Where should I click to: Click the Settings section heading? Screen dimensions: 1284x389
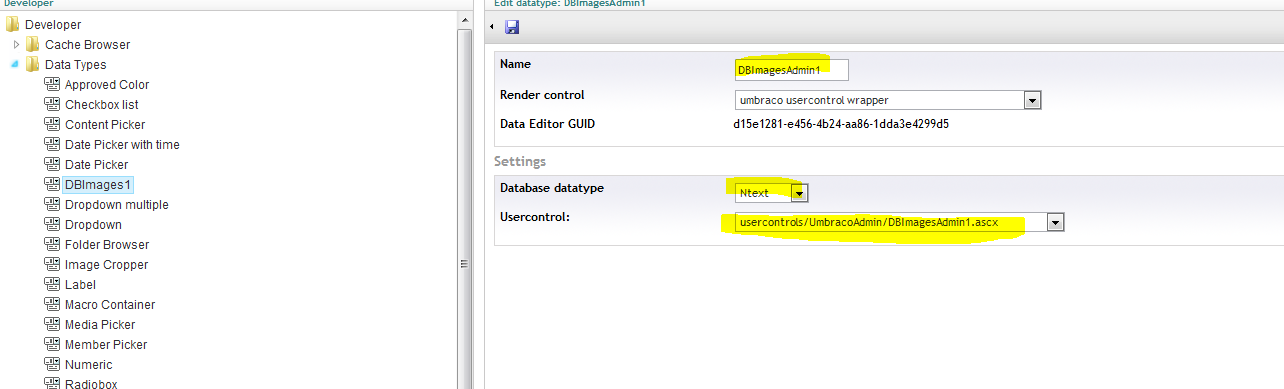pos(520,161)
